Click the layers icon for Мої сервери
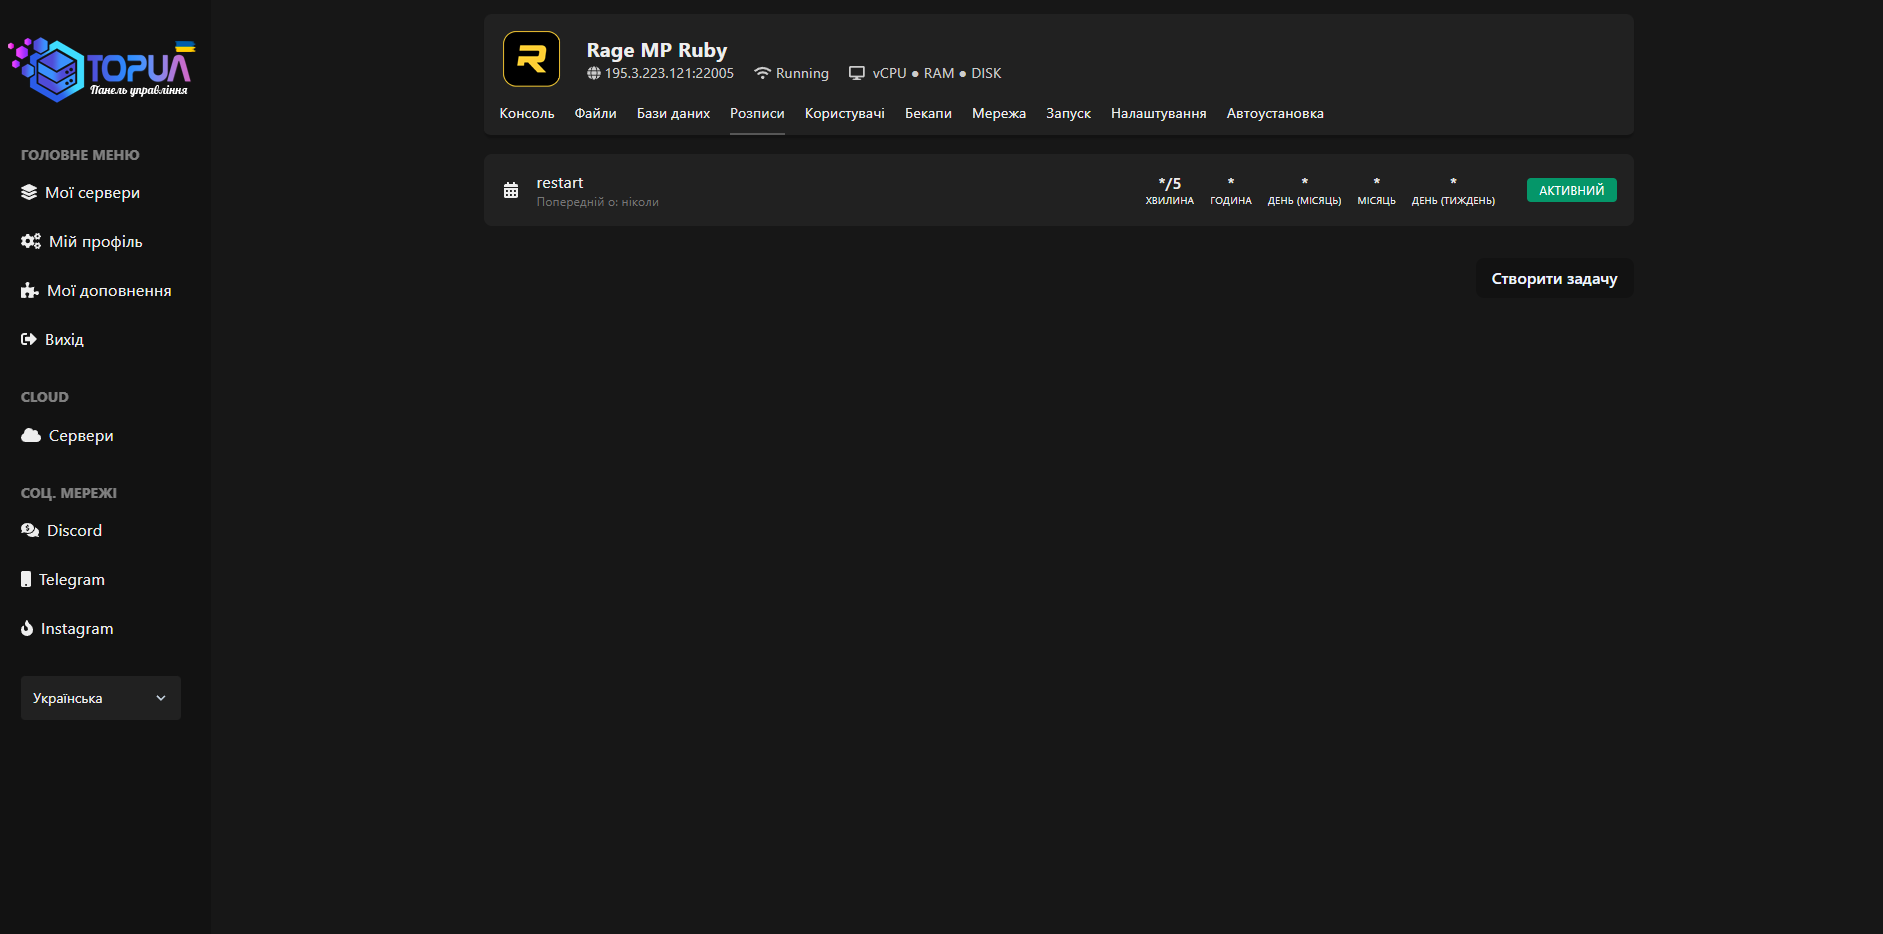1883x934 pixels. (x=29, y=193)
